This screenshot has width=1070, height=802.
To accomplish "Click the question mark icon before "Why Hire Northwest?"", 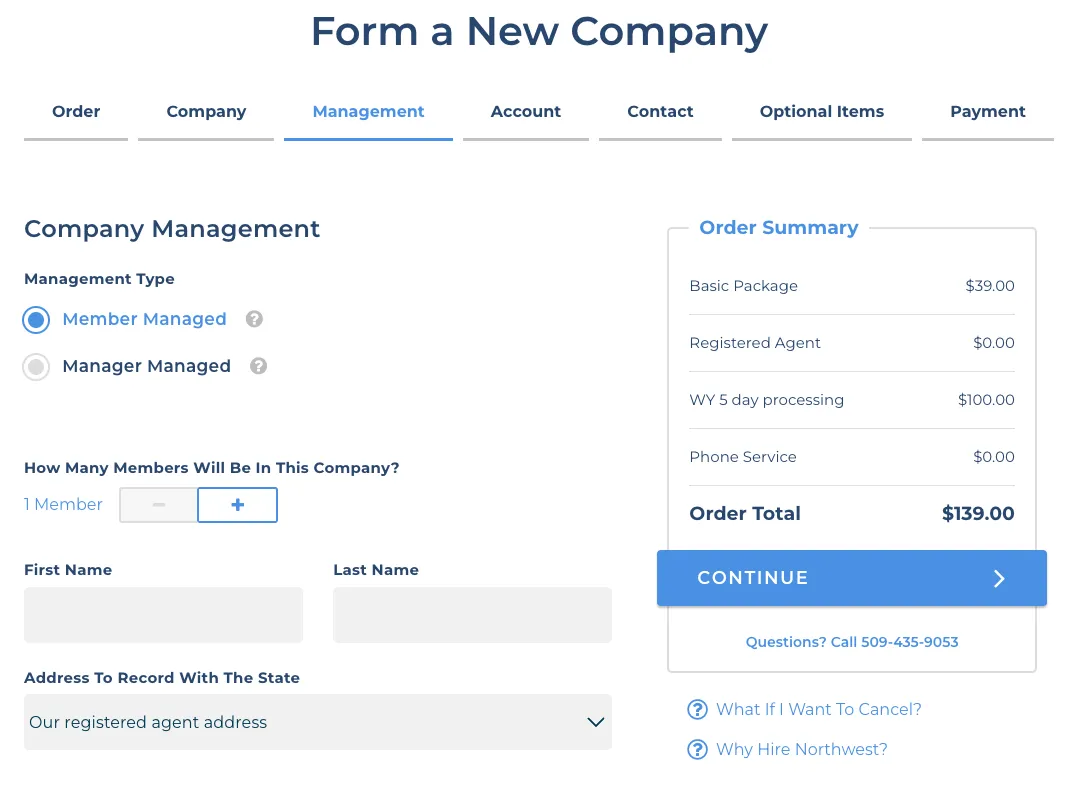I will click(x=697, y=749).
